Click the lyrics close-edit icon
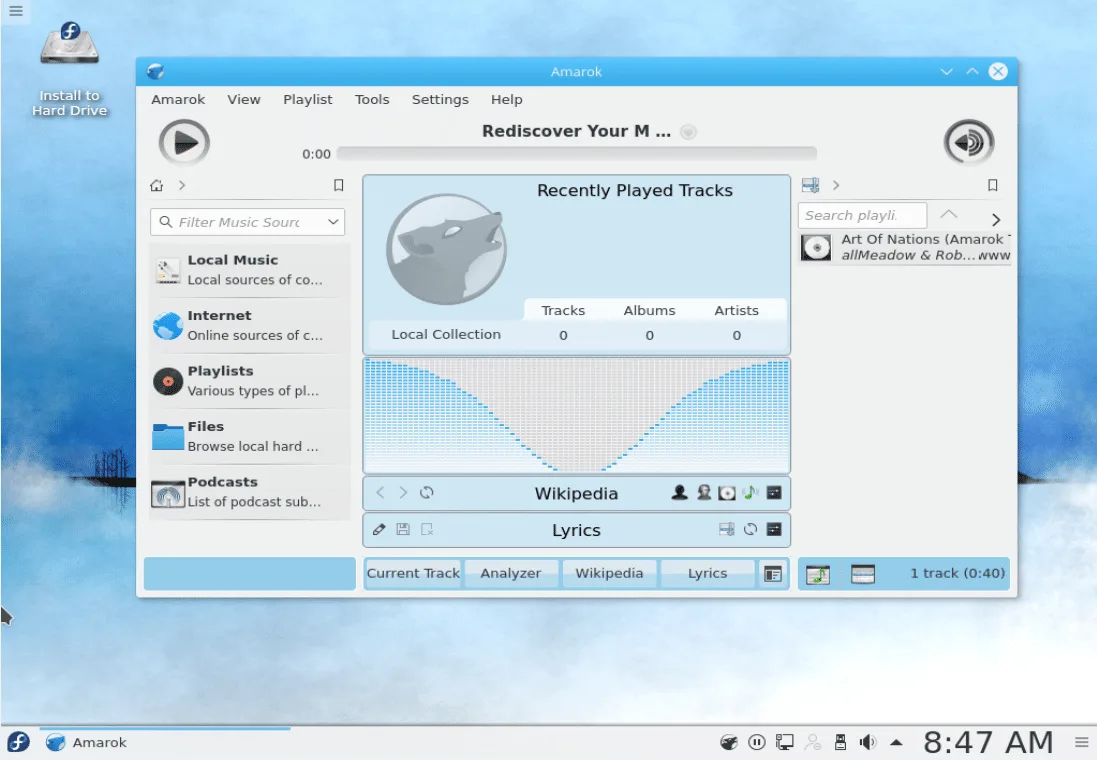 click(x=427, y=530)
